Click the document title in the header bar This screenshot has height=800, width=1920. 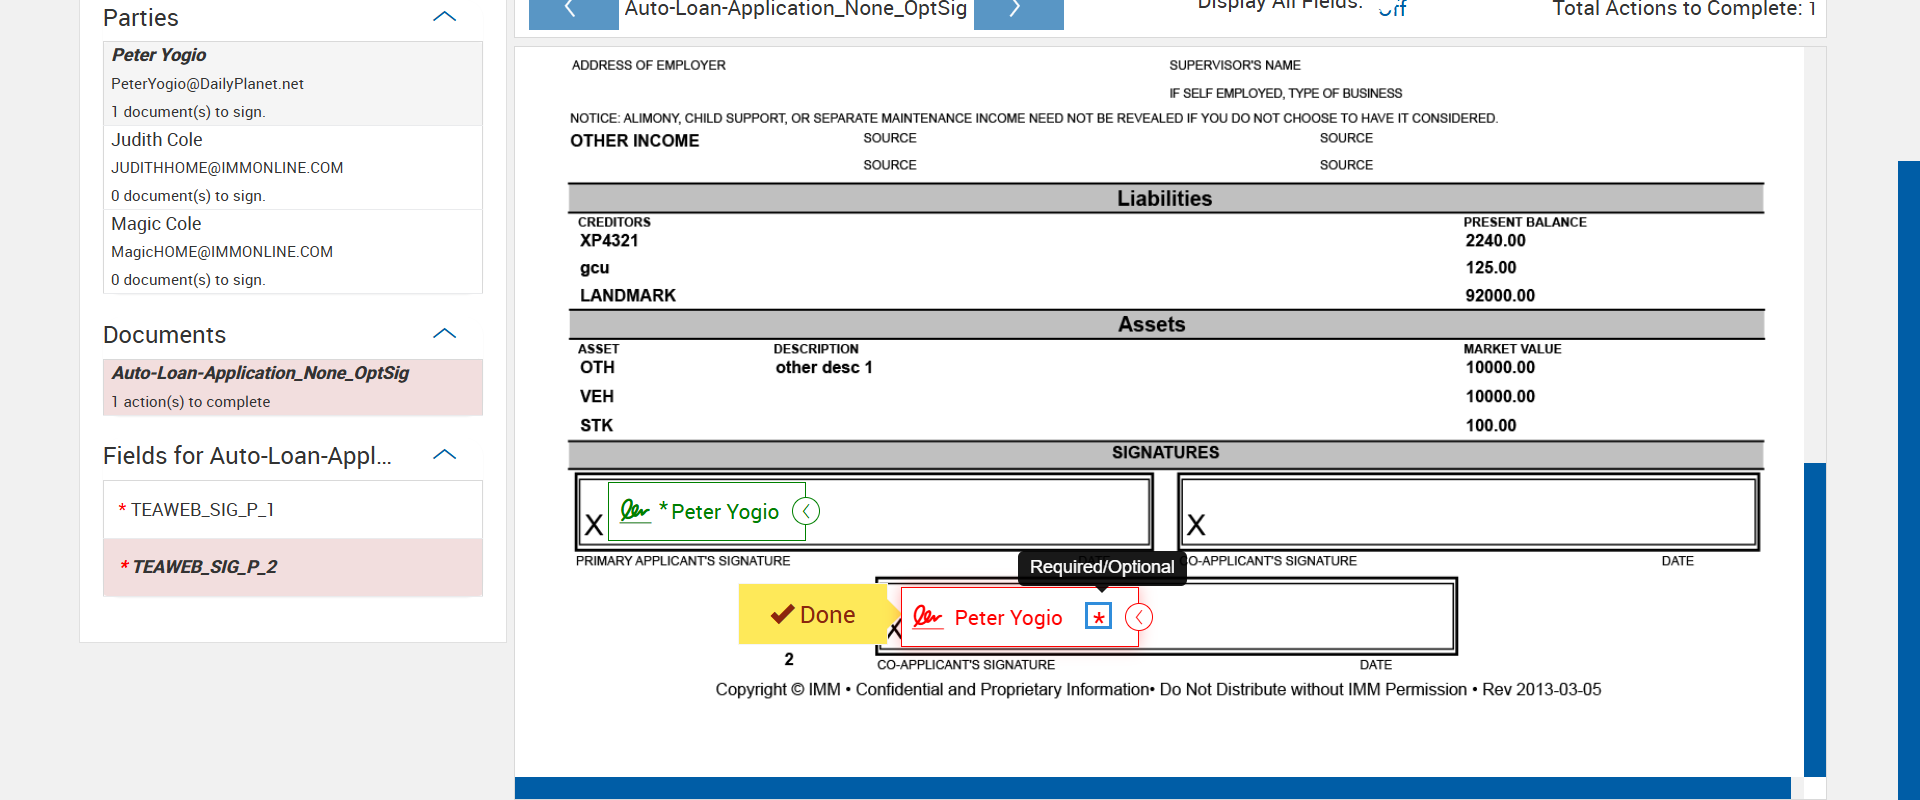[796, 9]
